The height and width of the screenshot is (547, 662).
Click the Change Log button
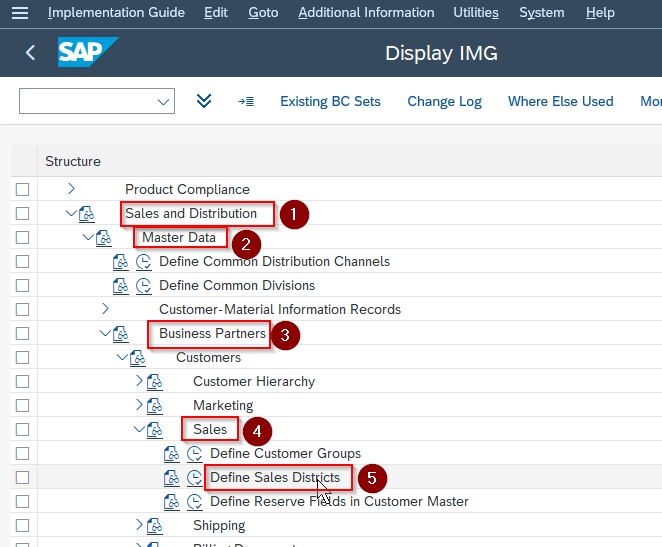pos(444,101)
